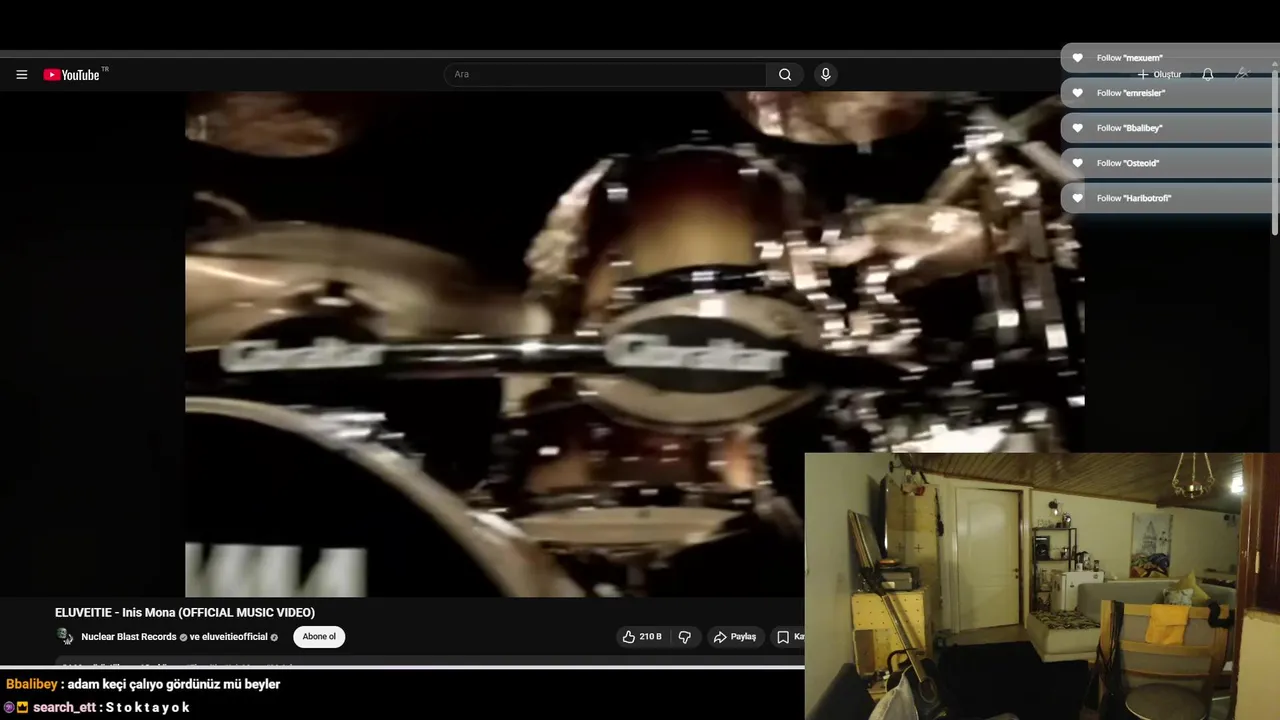Open notifications bell
Screen dimensions: 1280x720
[1208, 75]
